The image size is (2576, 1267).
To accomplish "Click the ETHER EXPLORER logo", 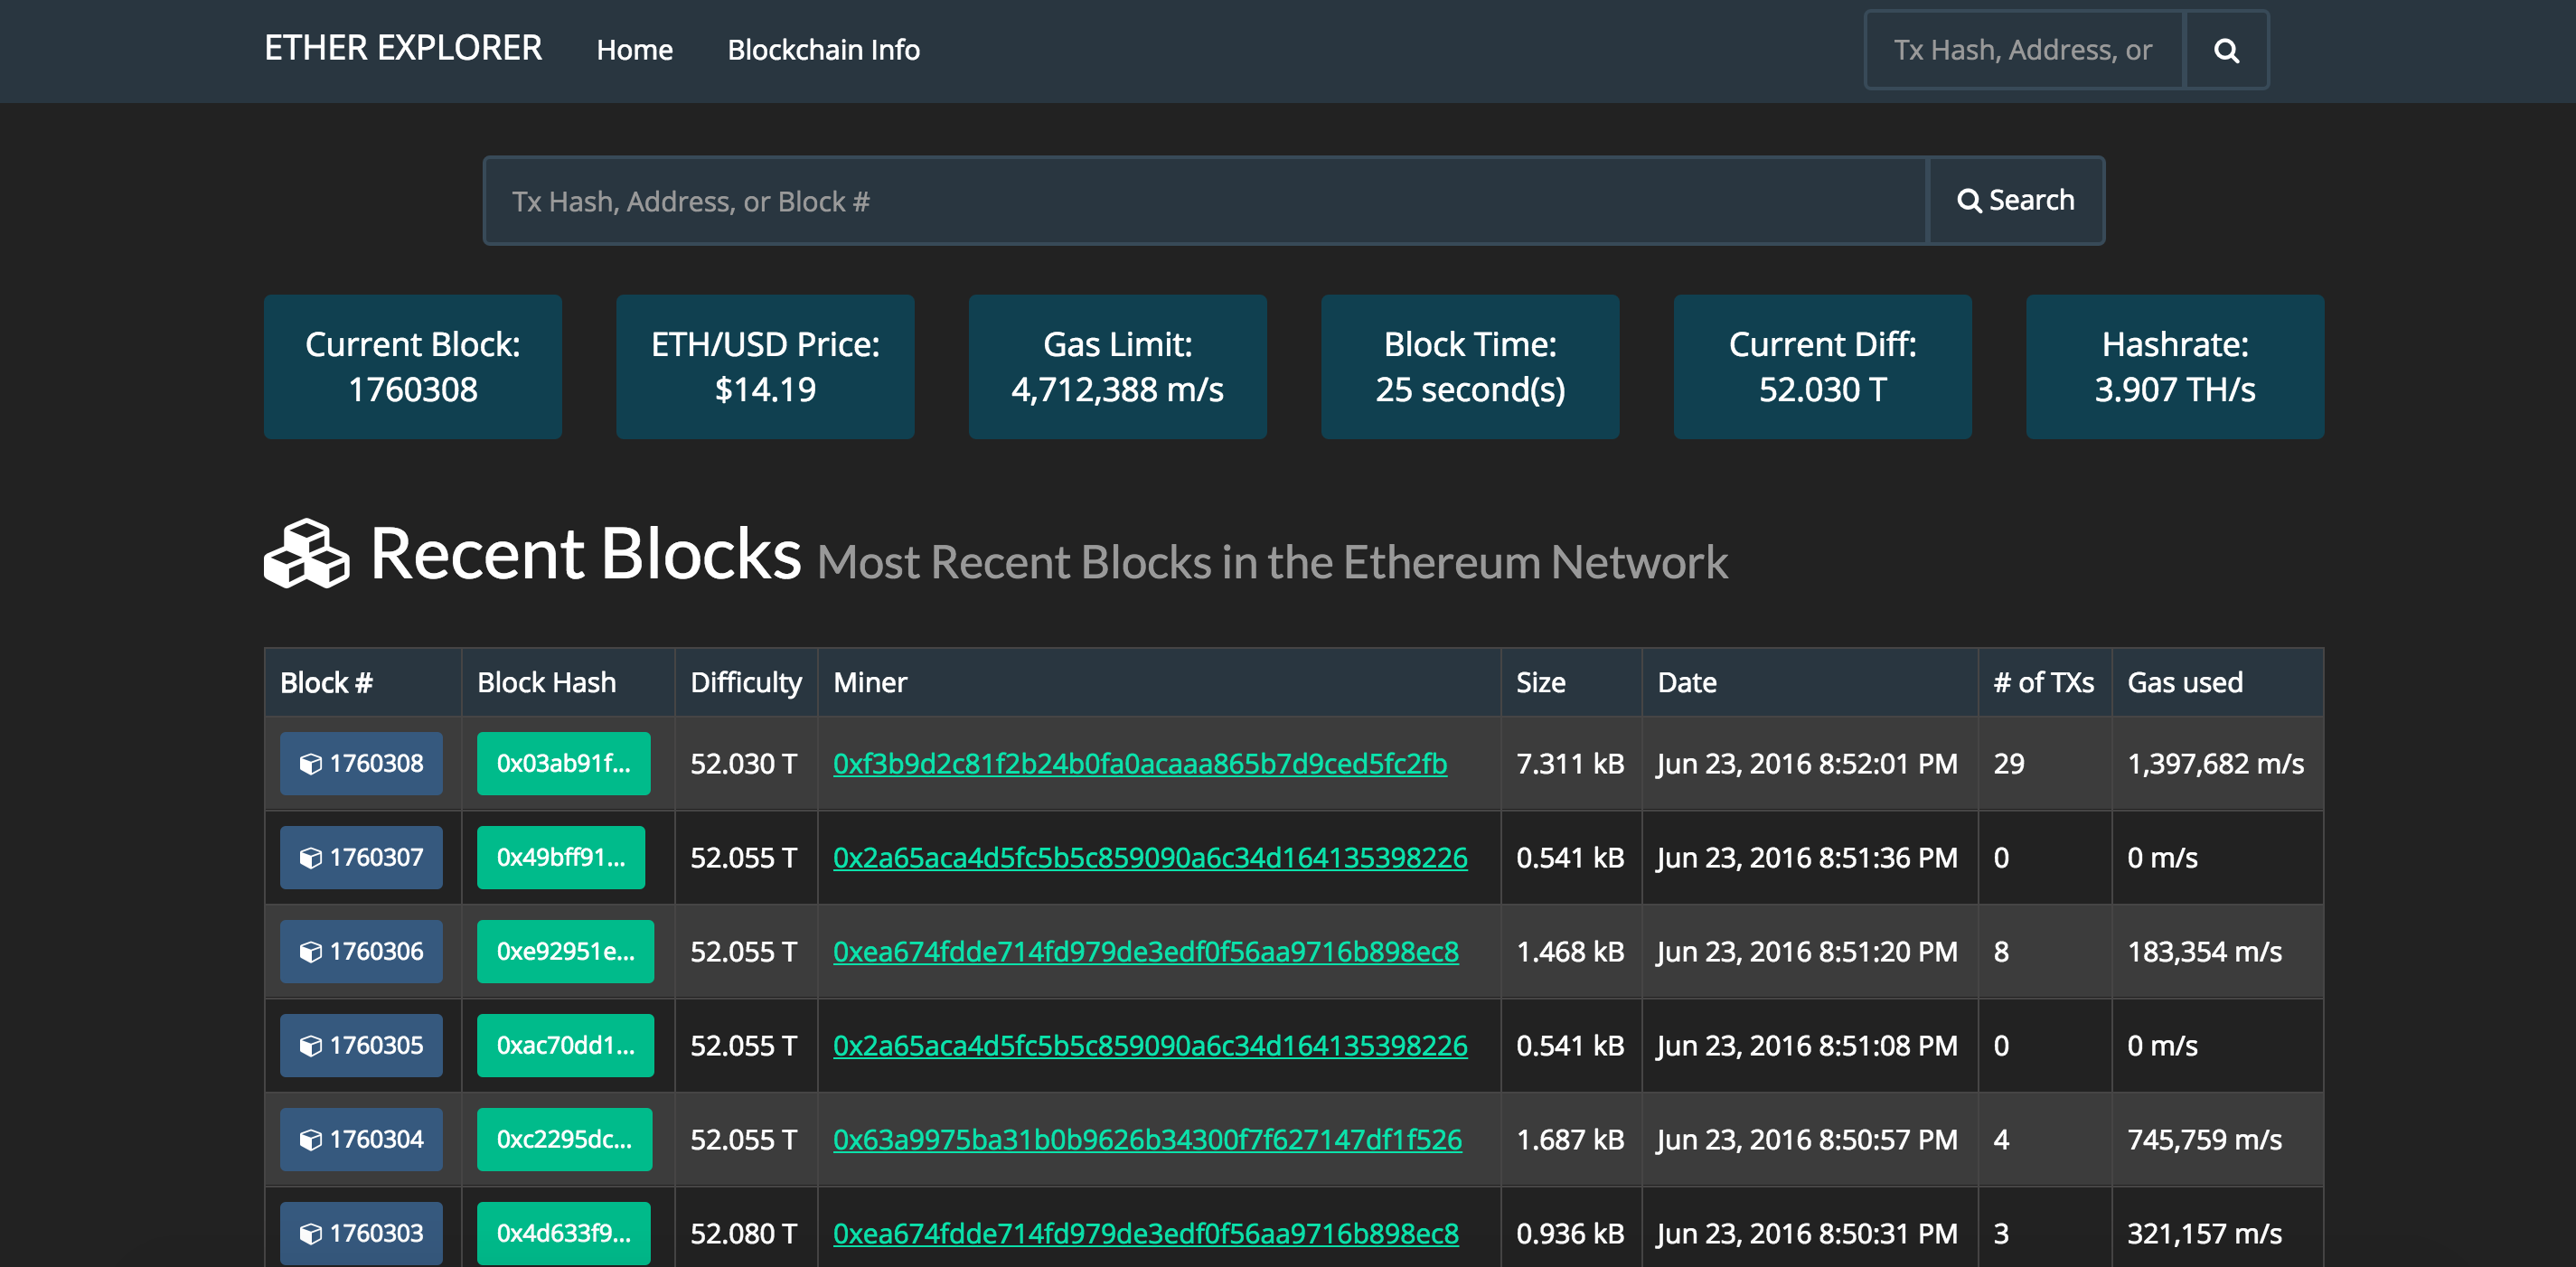I will (x=403, y=47).
